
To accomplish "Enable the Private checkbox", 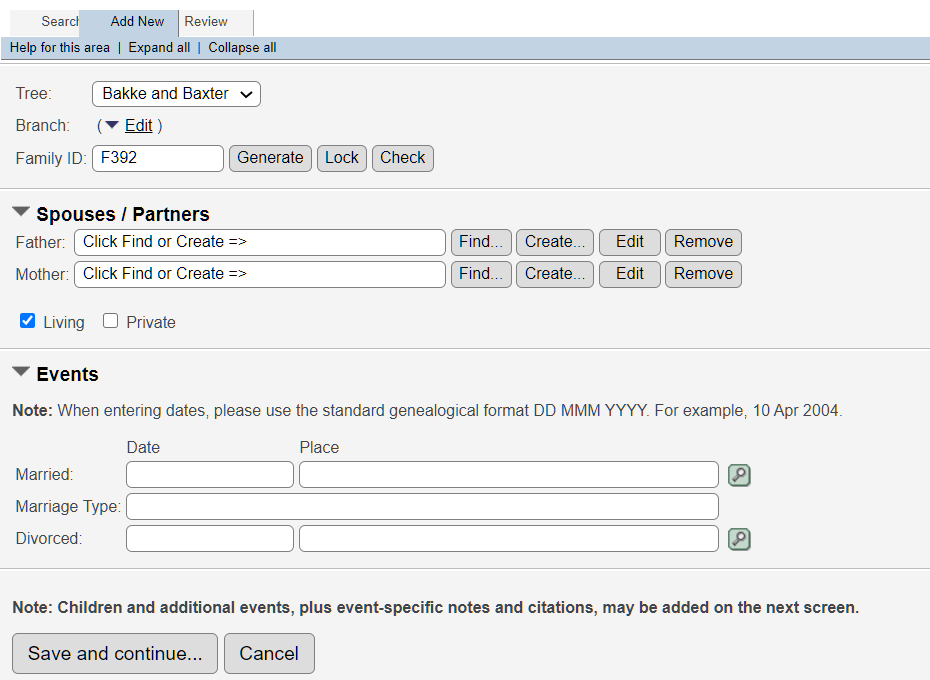I will [x=111, y=321].
